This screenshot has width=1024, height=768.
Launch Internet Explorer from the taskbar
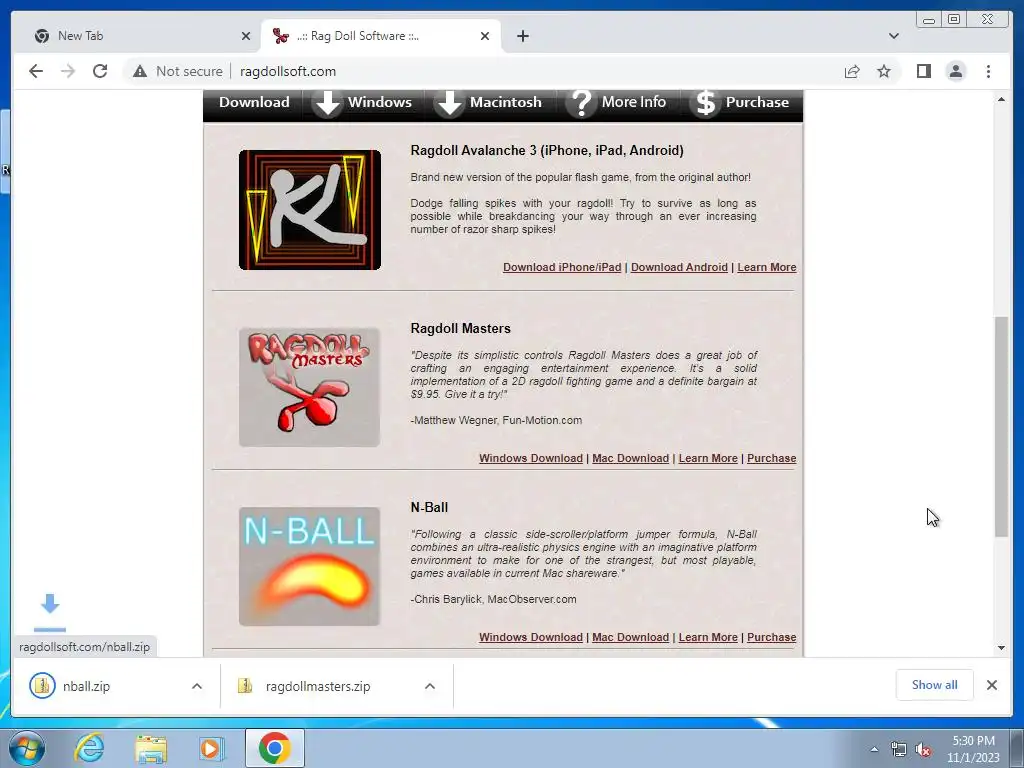tap(89, 748)
